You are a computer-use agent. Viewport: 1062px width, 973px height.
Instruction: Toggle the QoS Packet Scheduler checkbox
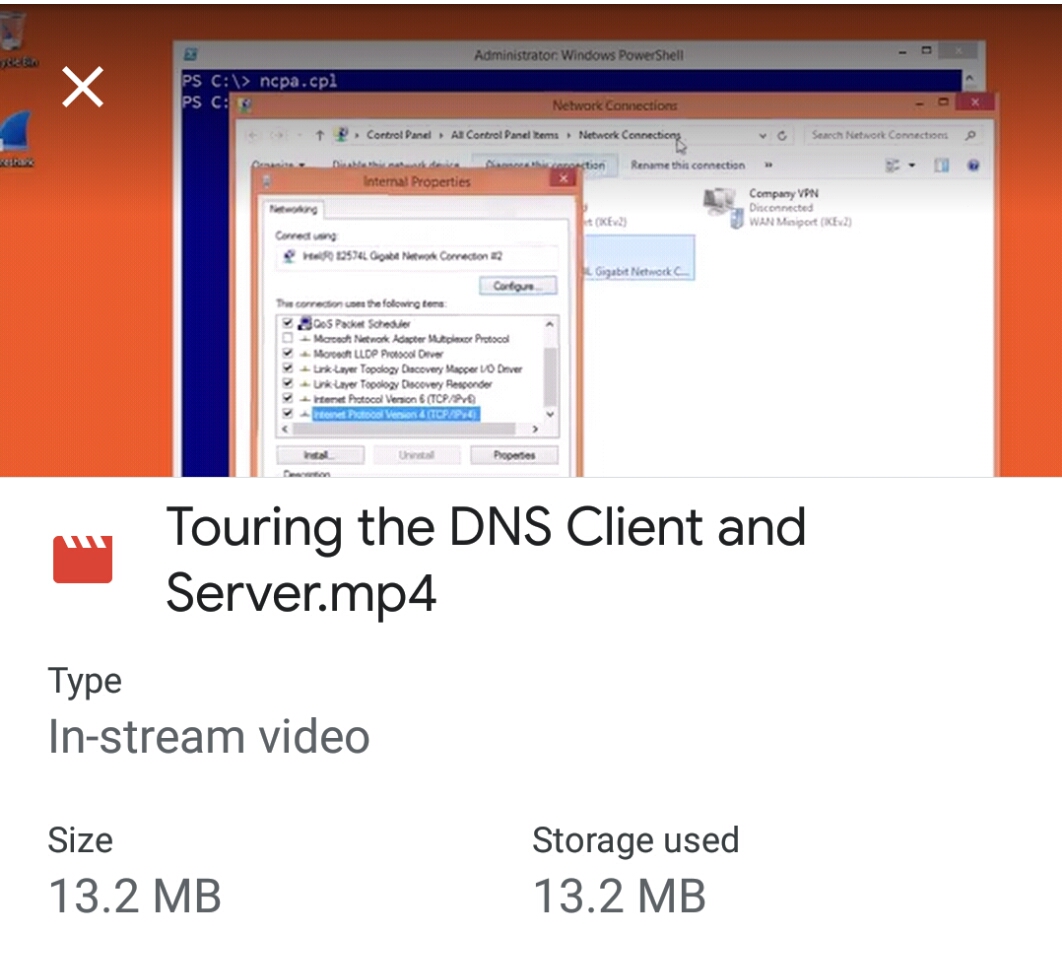[287, 324]
